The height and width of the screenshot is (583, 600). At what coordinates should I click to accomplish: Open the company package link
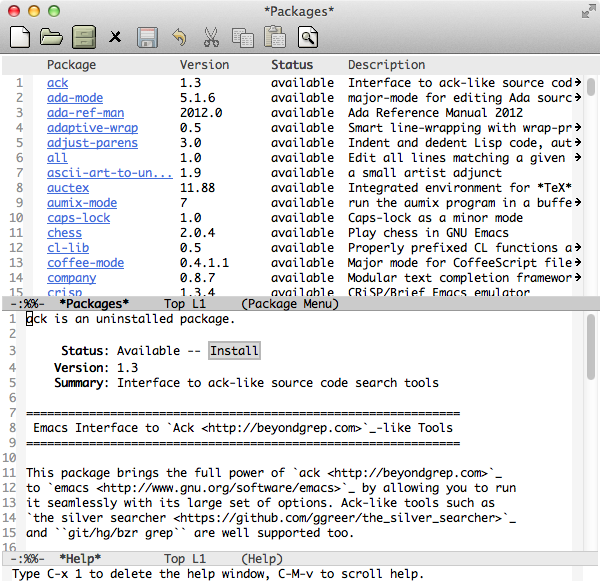click(72, 278)
